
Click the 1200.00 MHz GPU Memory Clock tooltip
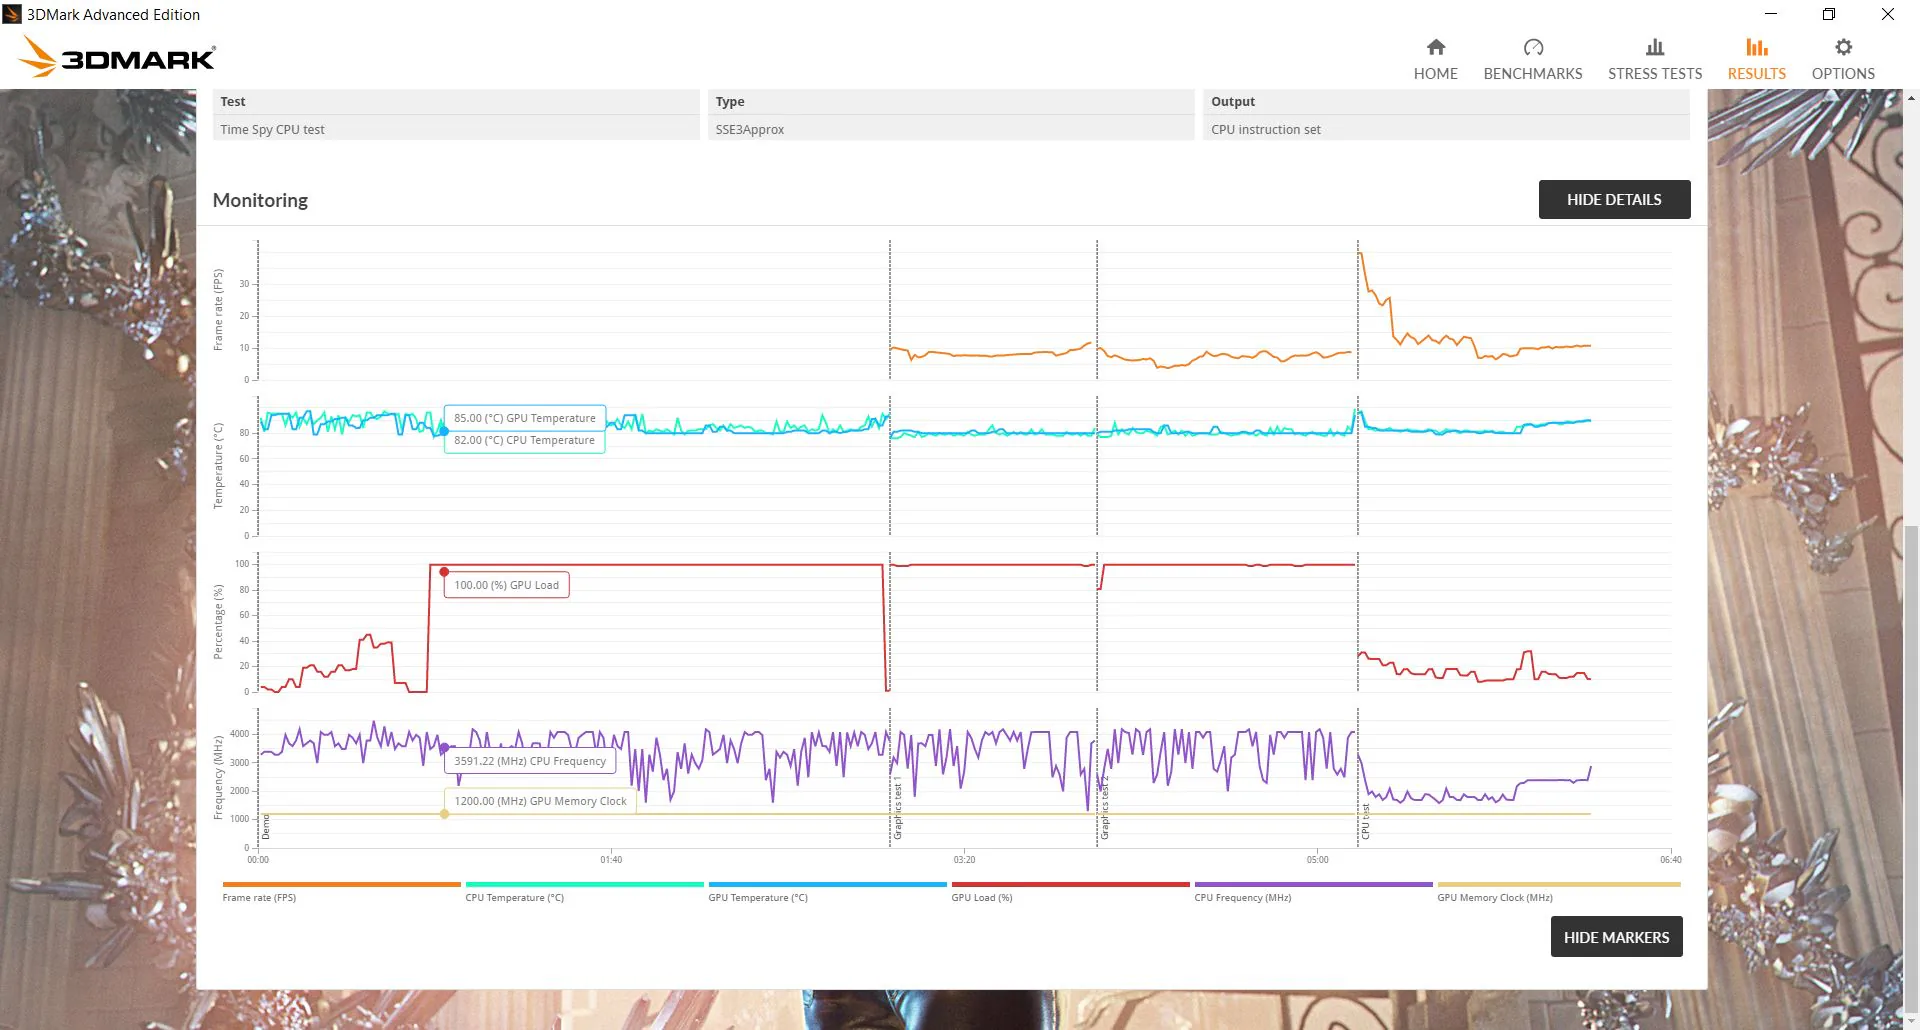[540, 801]
